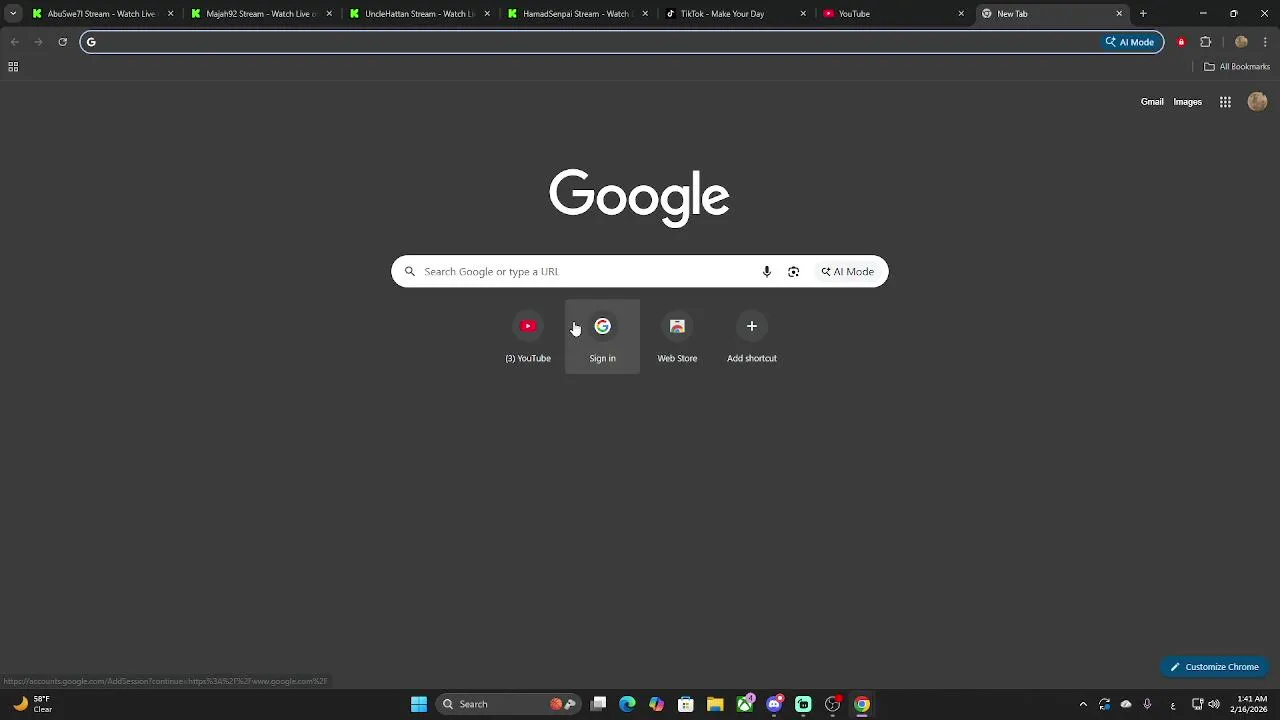Viewport: 1280px width, 720px height.
Task: Open the weather widget showing 58°F Clear
Action: pyautogui.click(x=32, y=704)
